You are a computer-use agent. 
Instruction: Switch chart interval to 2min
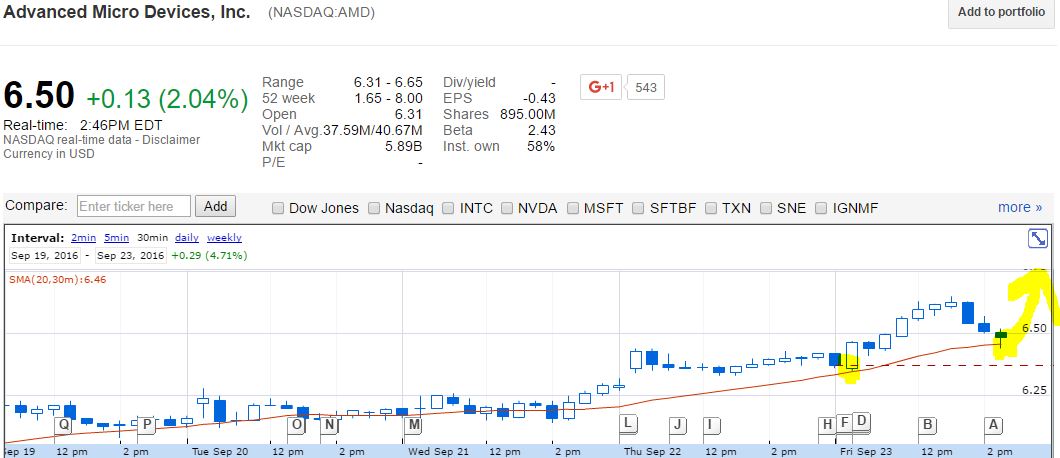pyautogui.click(x=84, y=238)
